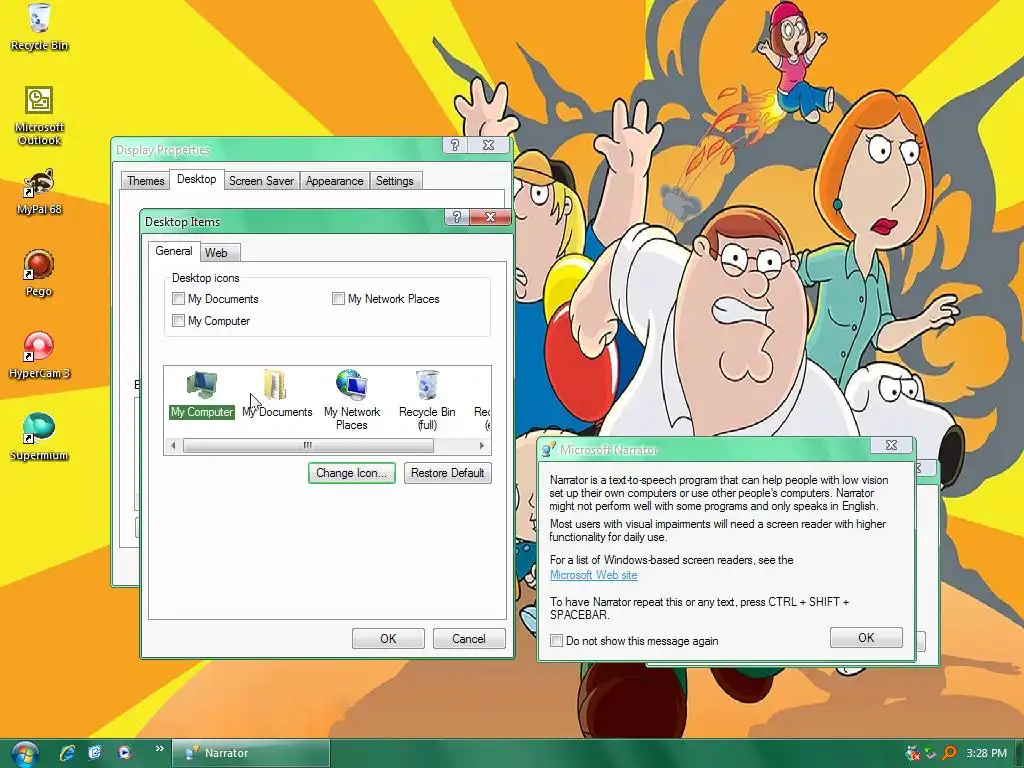Select the HyperCam 3 desktop shortcut
The height and width of the screenshot is (768, 1024).
coord(39,355)
